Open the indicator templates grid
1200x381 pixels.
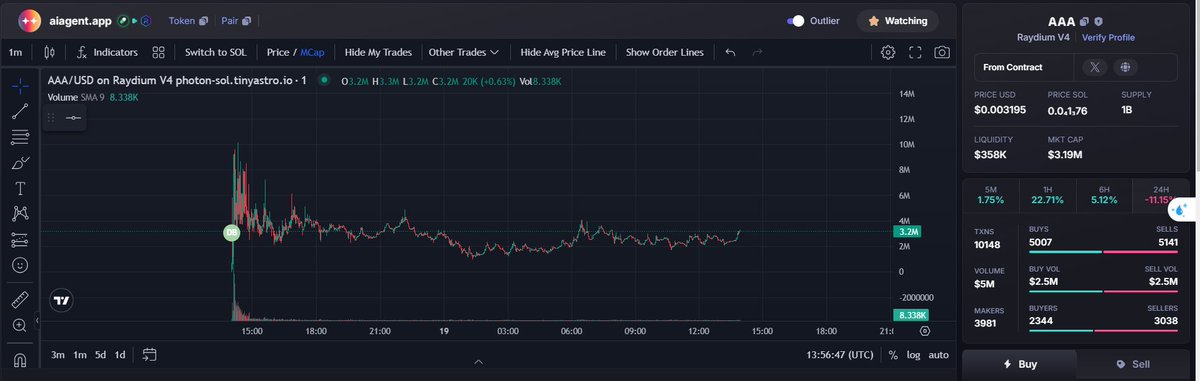click(x=158, y=52)
